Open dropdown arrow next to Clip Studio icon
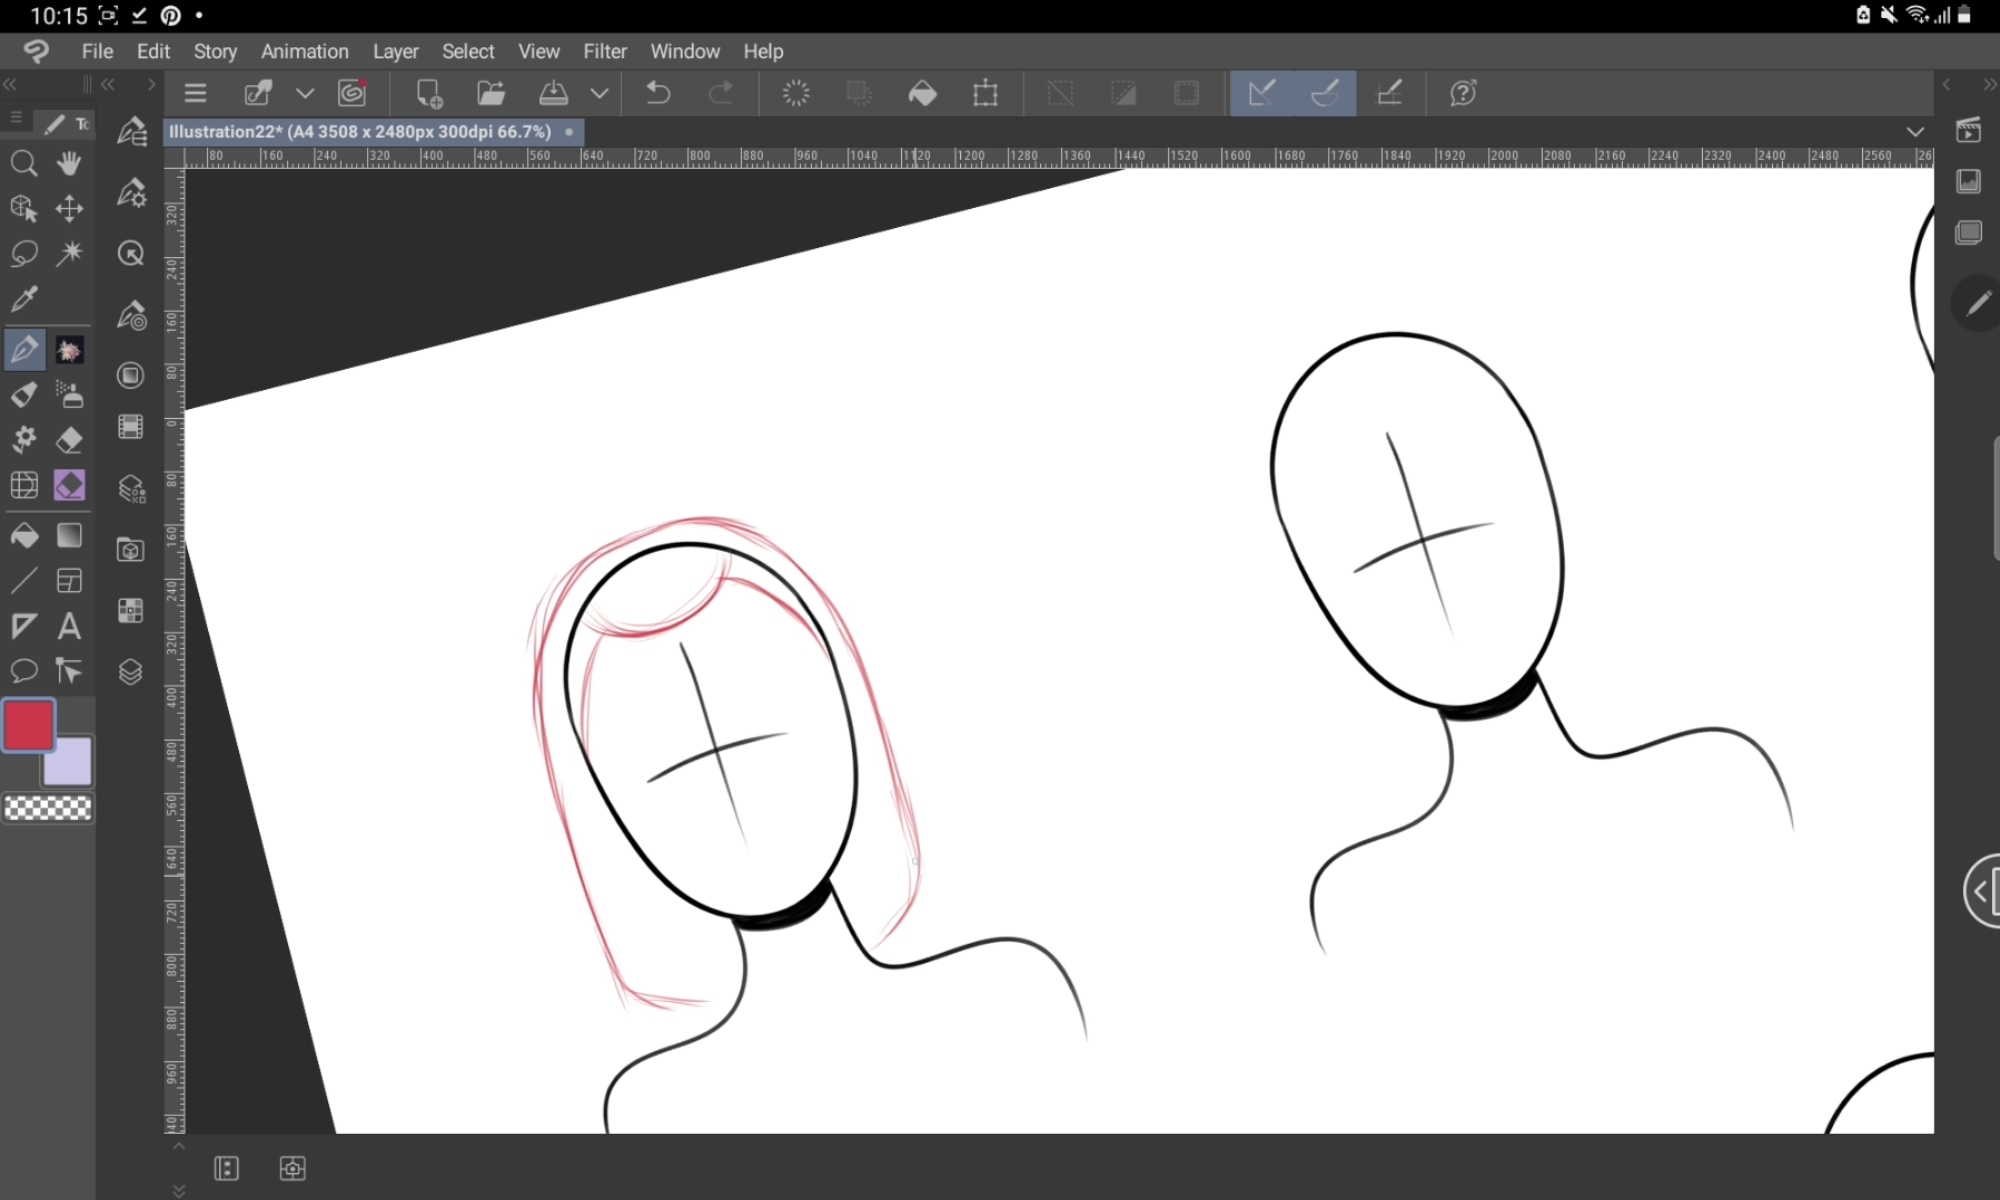Viewport: 2000px width, 1200px height. click(305, 93)
